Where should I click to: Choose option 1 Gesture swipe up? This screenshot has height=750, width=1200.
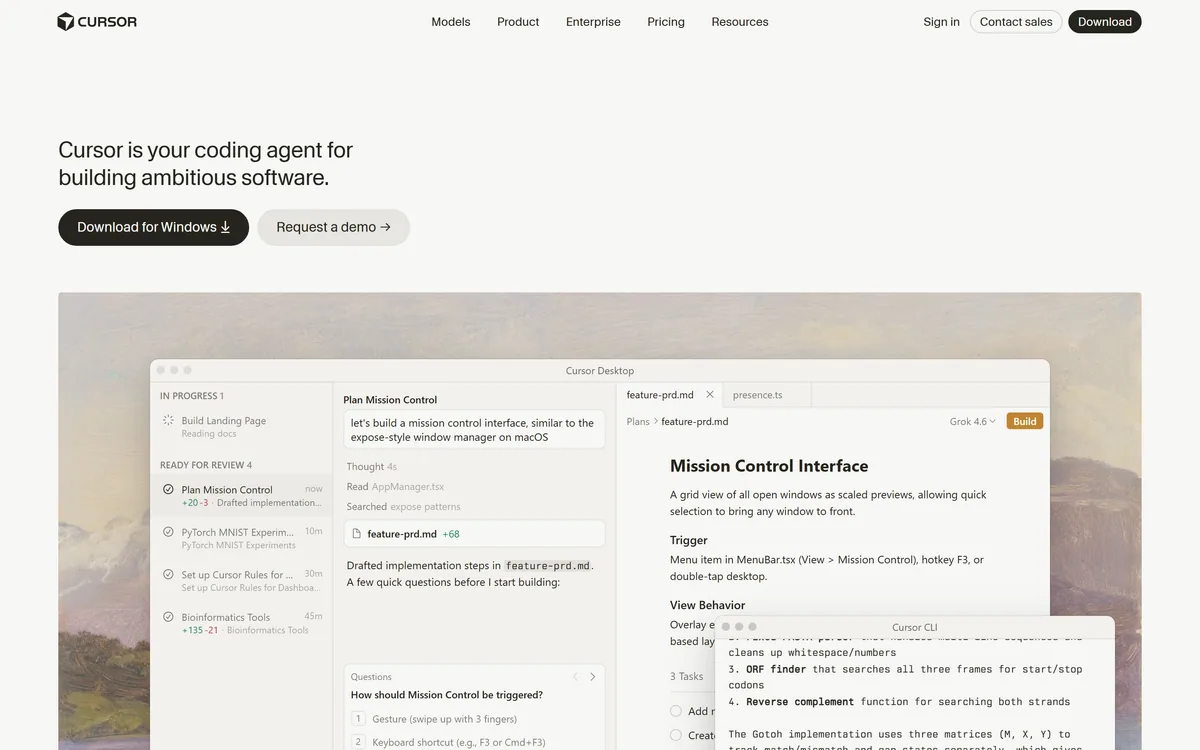[474, 719]
